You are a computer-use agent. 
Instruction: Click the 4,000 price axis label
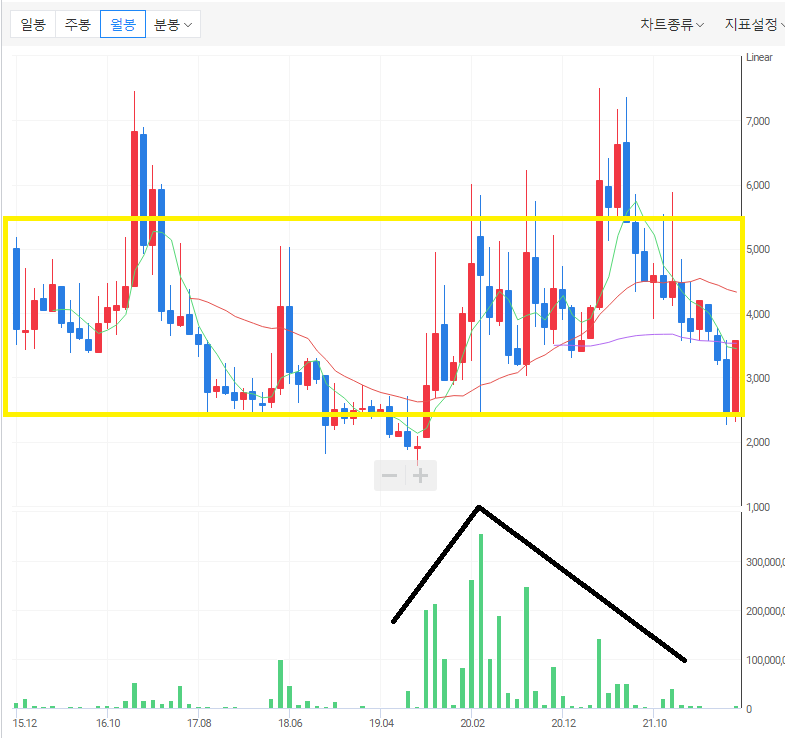758,314
